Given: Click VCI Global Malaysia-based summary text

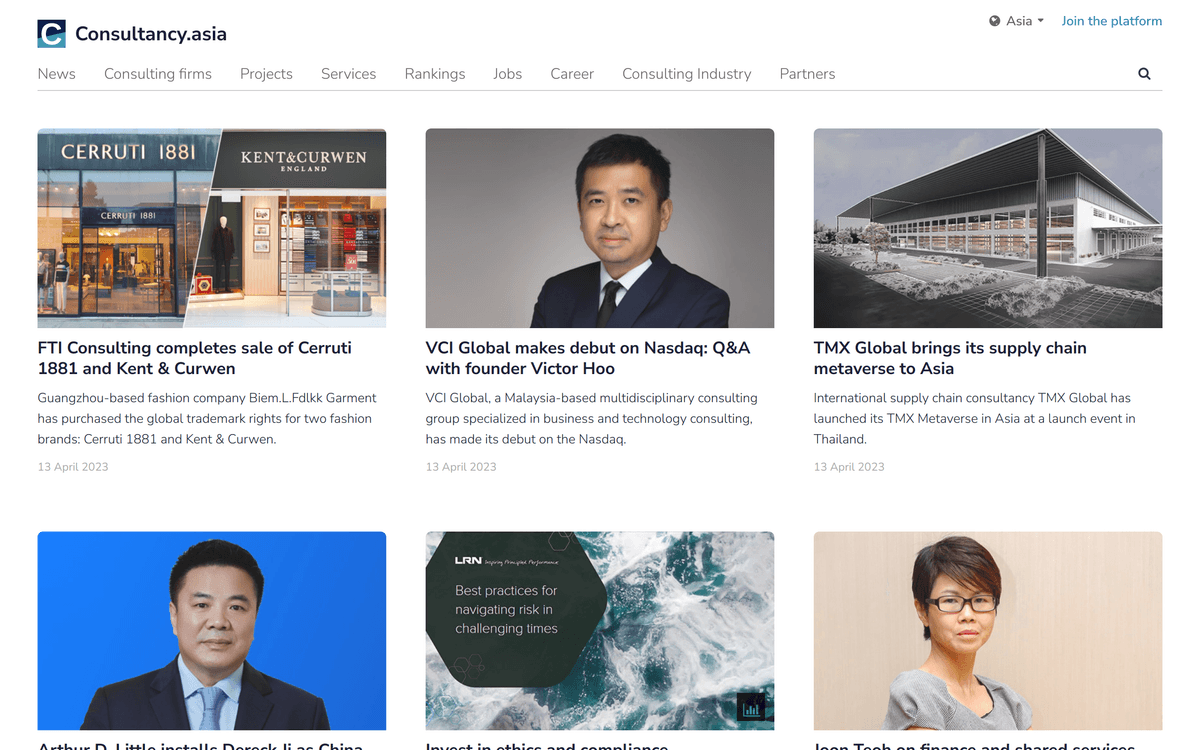Looking at the screenshot, I should (592, 418).
